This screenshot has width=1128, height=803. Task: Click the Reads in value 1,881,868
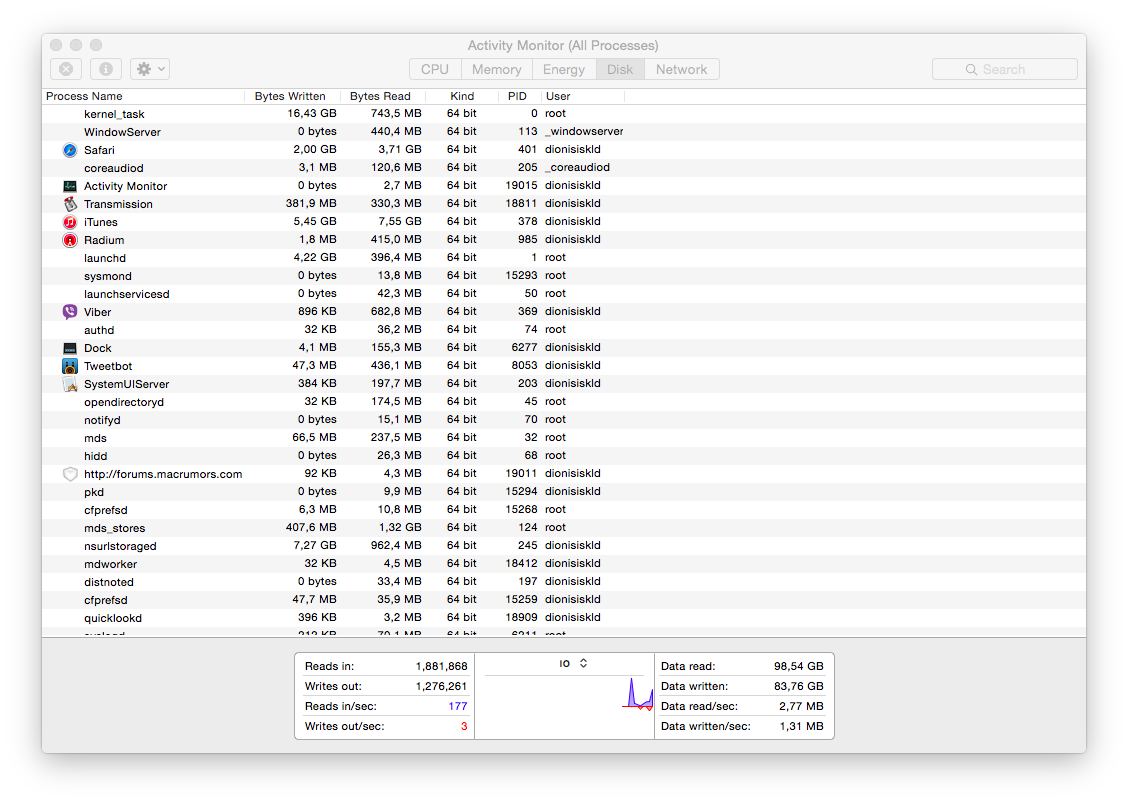tap(441, 666)
